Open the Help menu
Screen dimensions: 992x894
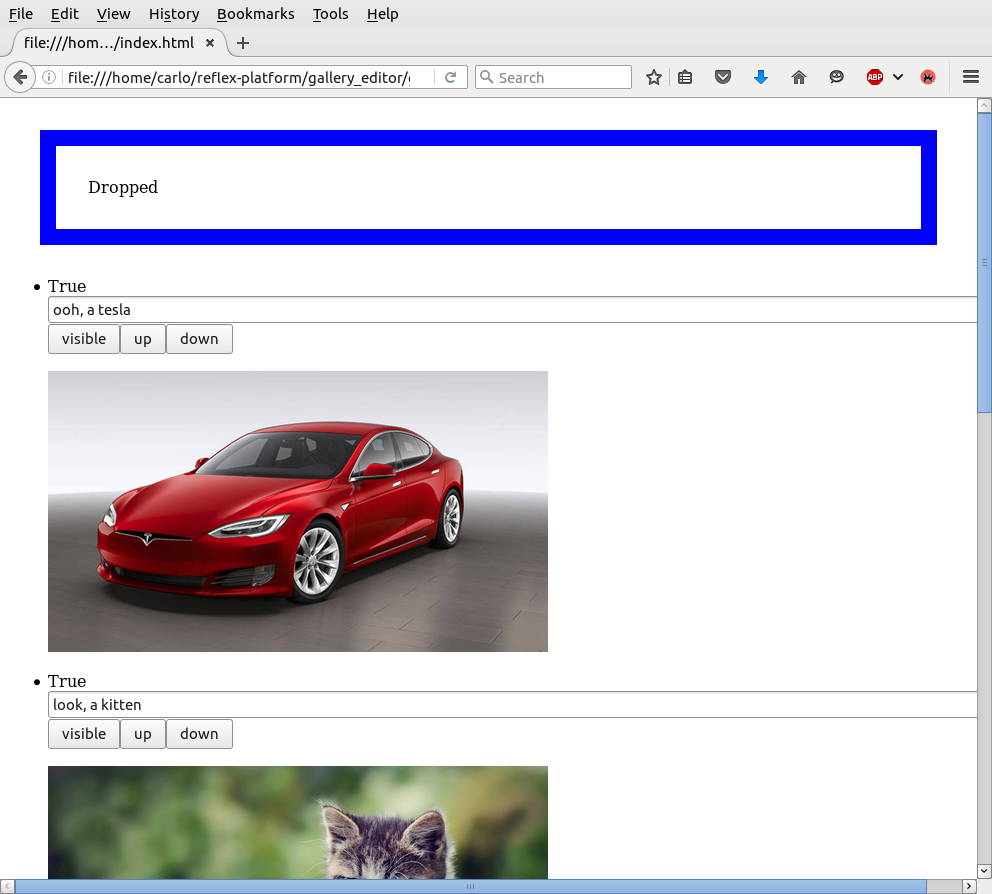[383, 14]
